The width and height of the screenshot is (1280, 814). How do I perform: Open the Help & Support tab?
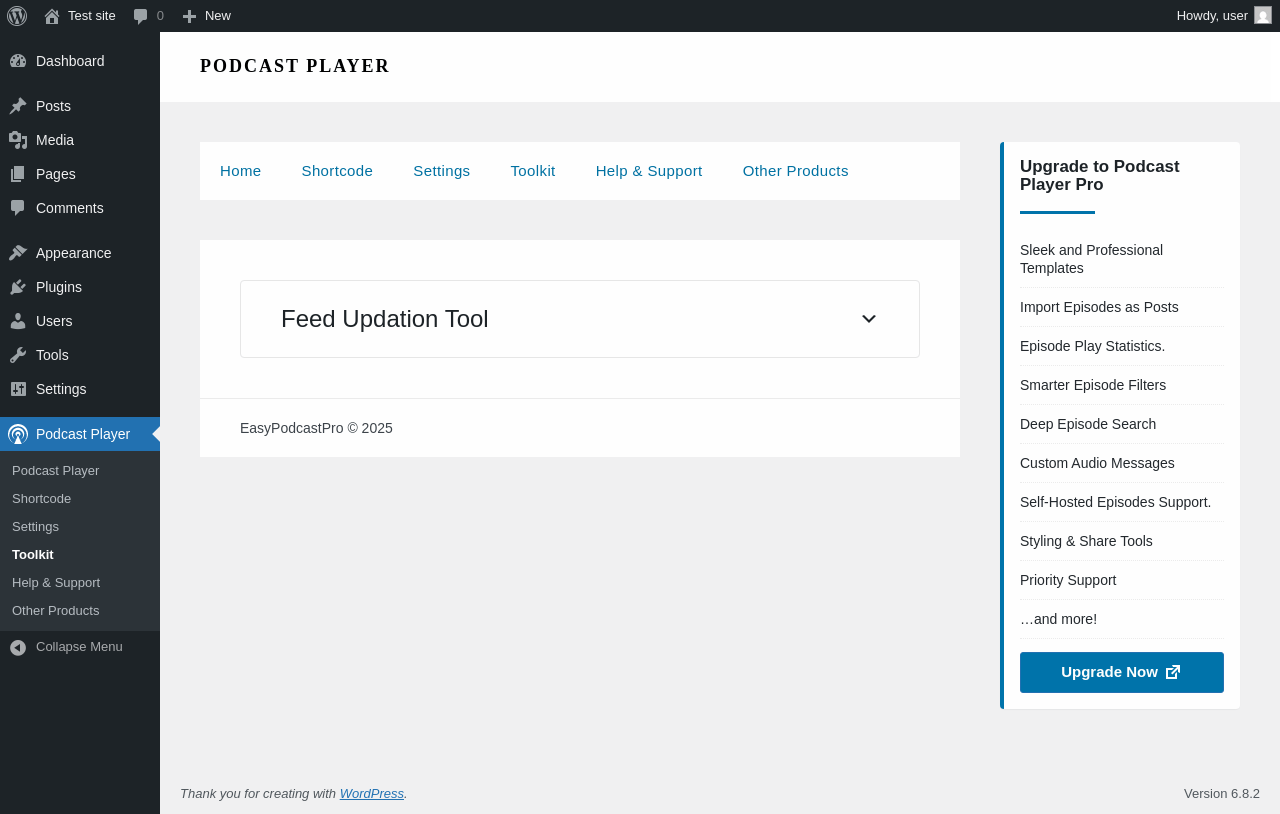649,171
